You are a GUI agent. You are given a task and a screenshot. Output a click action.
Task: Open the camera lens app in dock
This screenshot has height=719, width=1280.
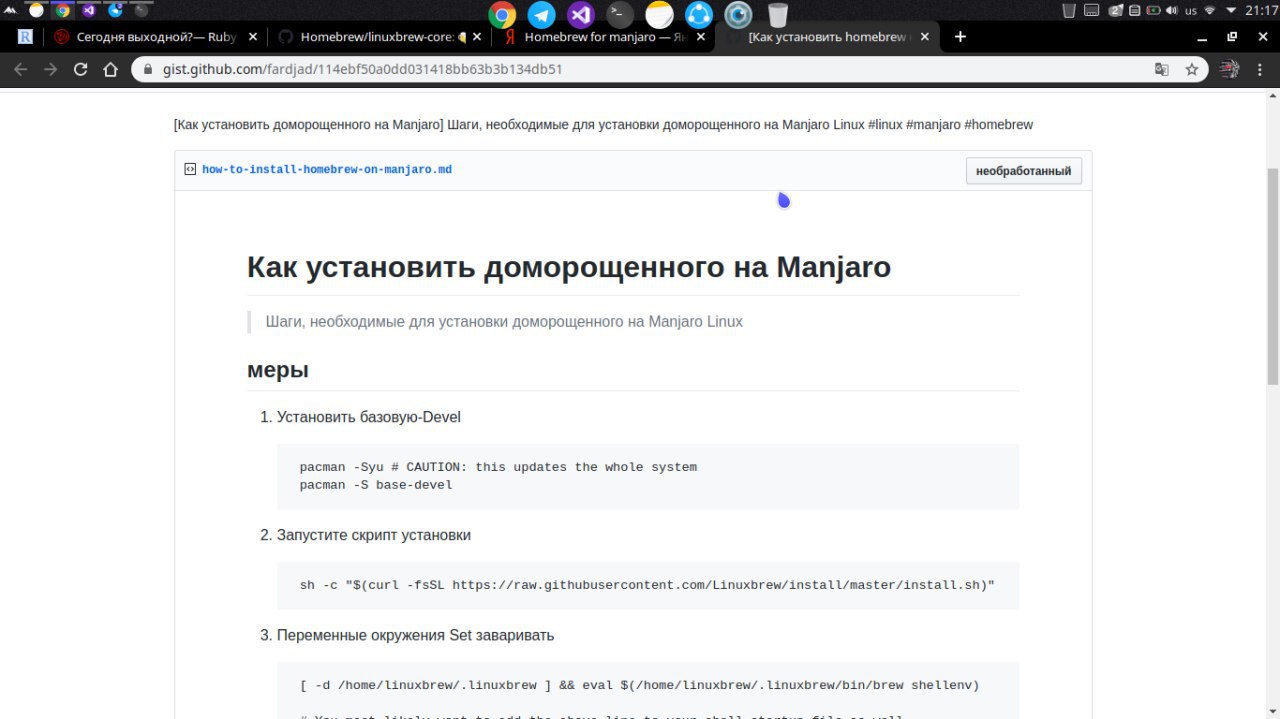coord(738,14)
